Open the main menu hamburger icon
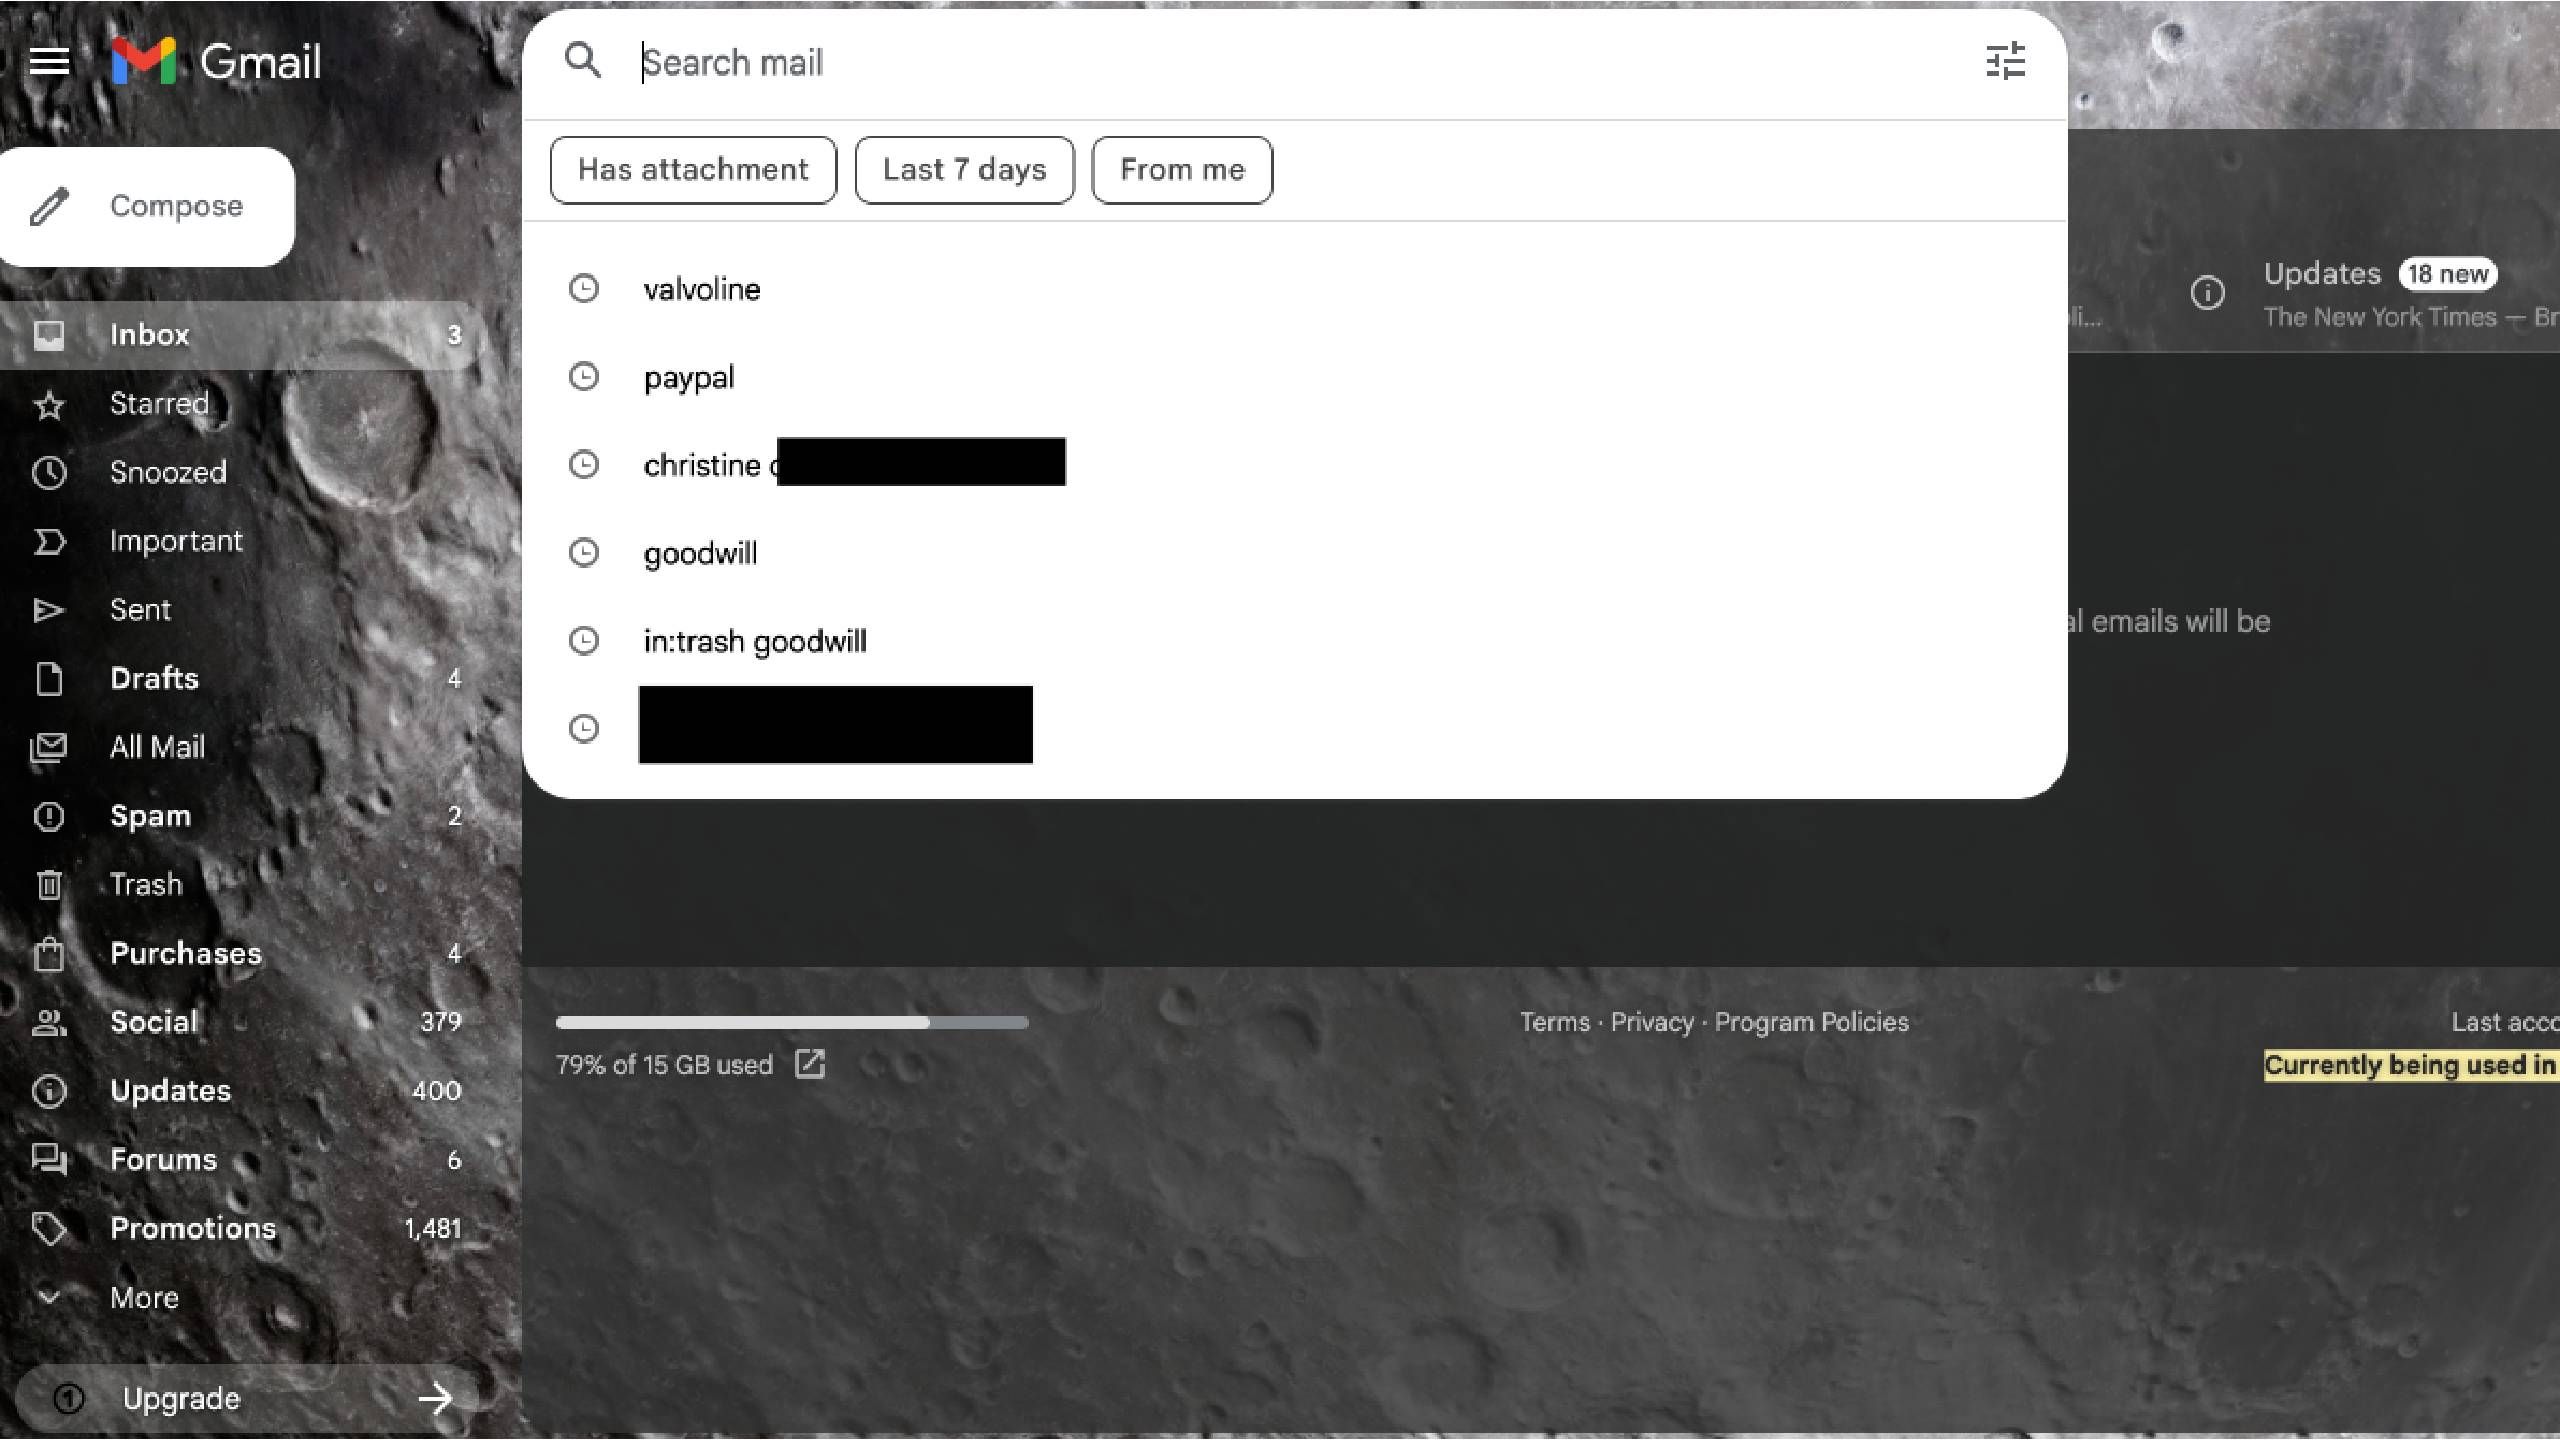 tap(49, 62)
